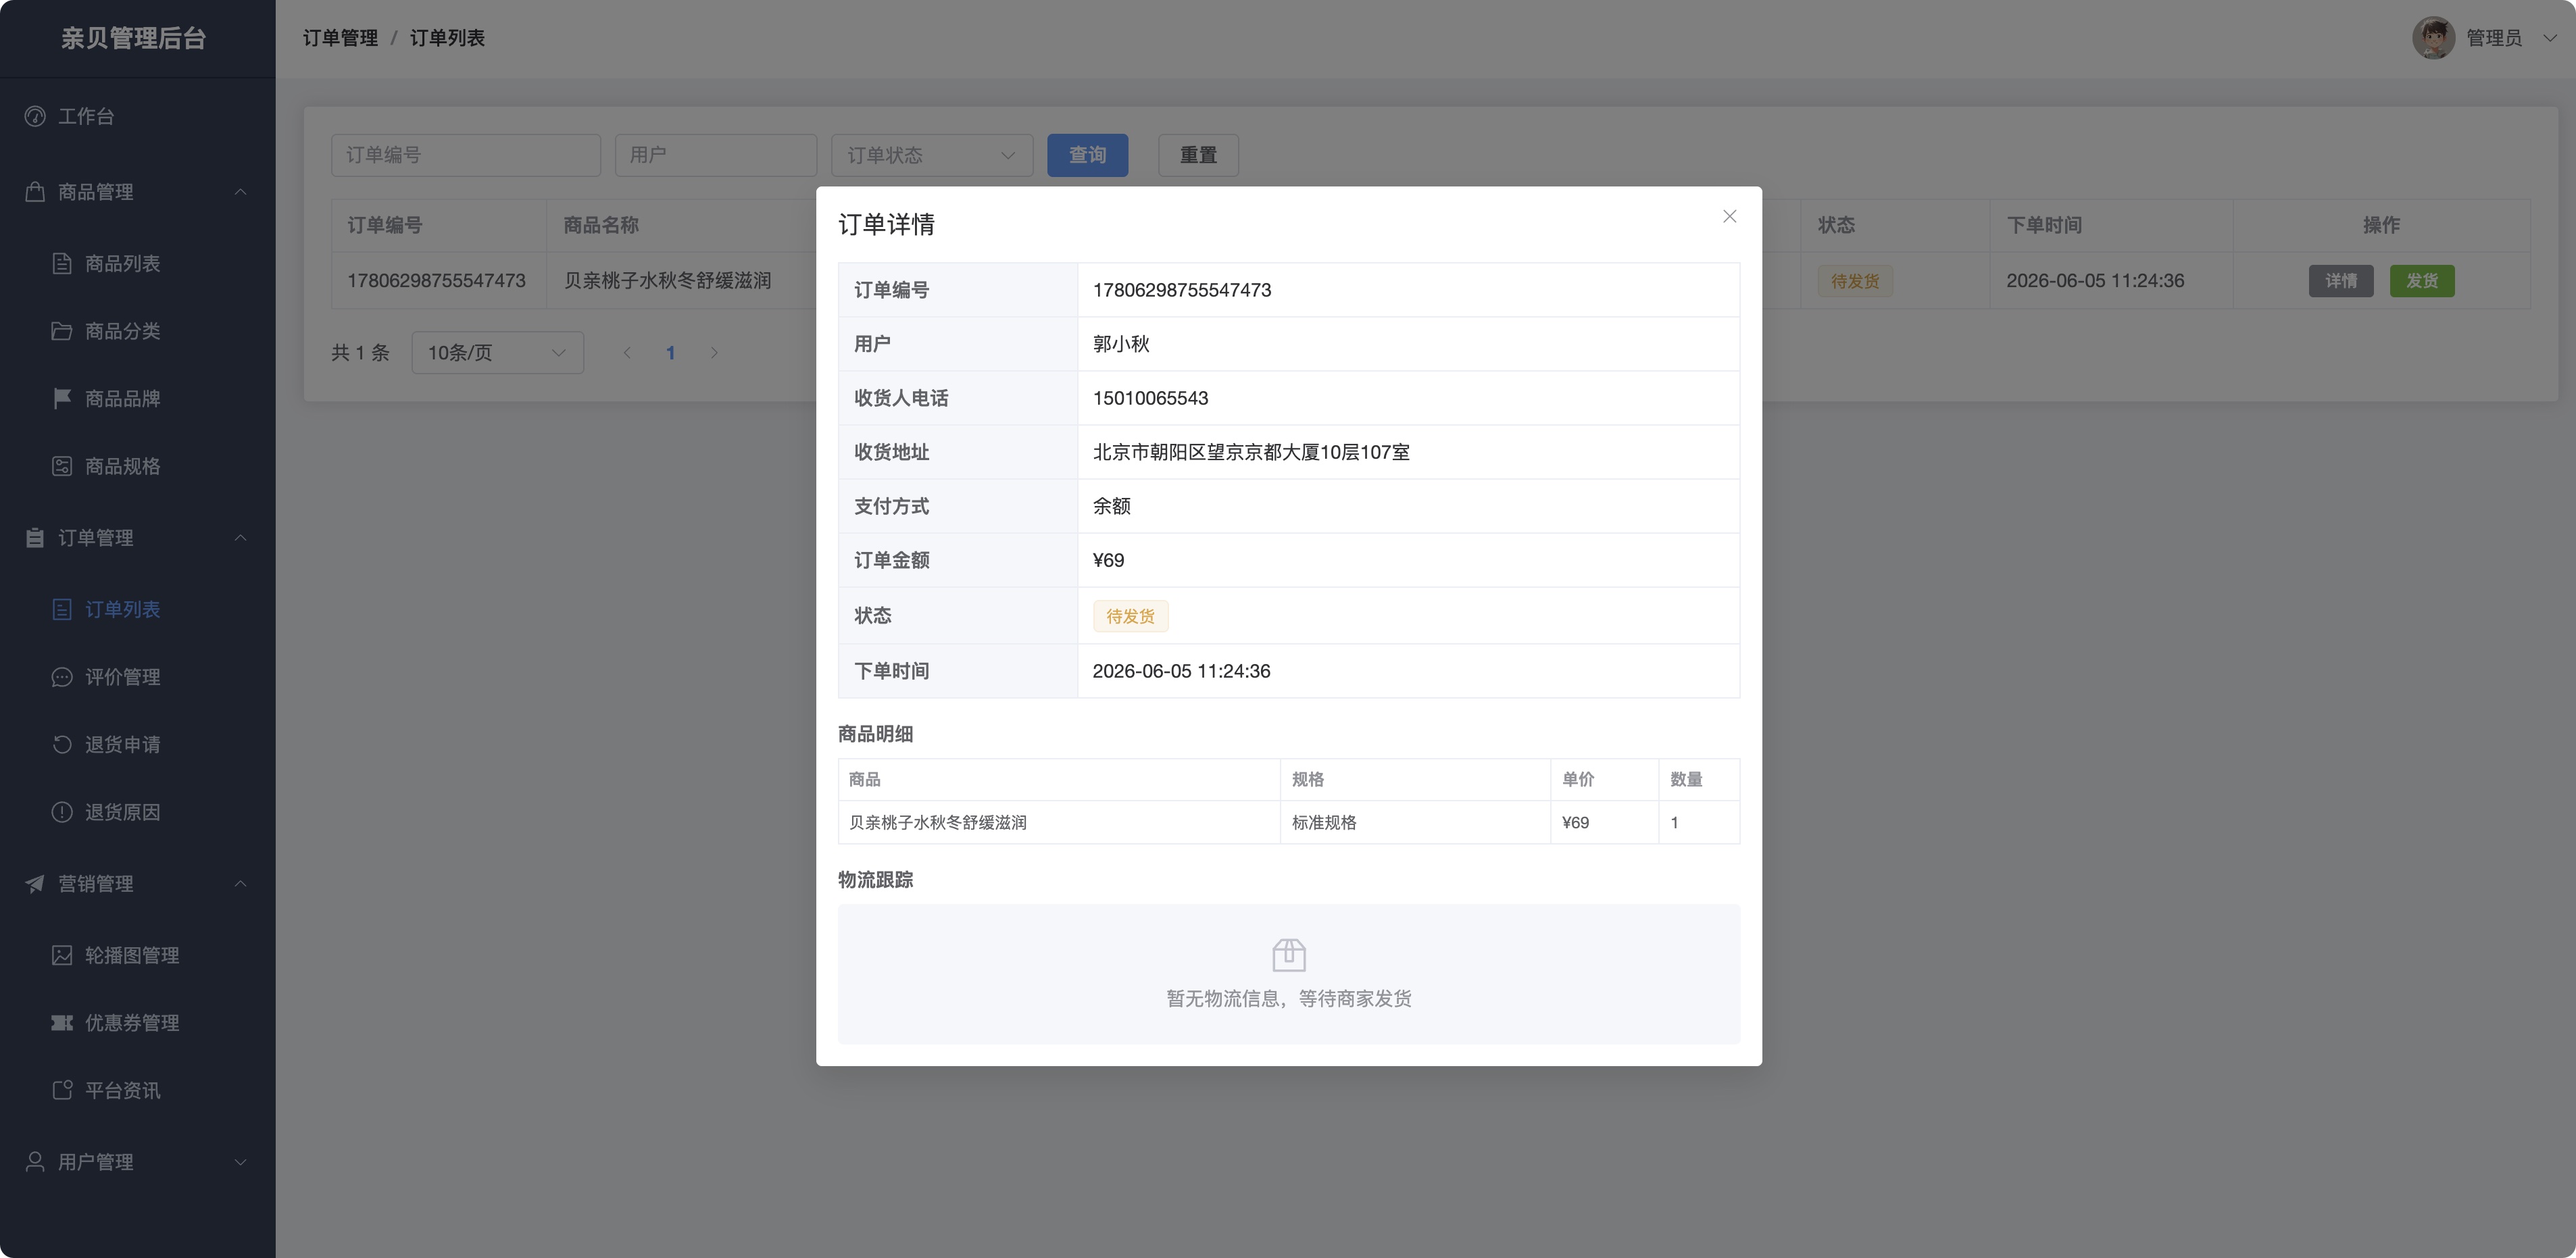Click the 商品管理 bag icon
Screen dimensions: 2576x1258
click(x=35, y=191)
